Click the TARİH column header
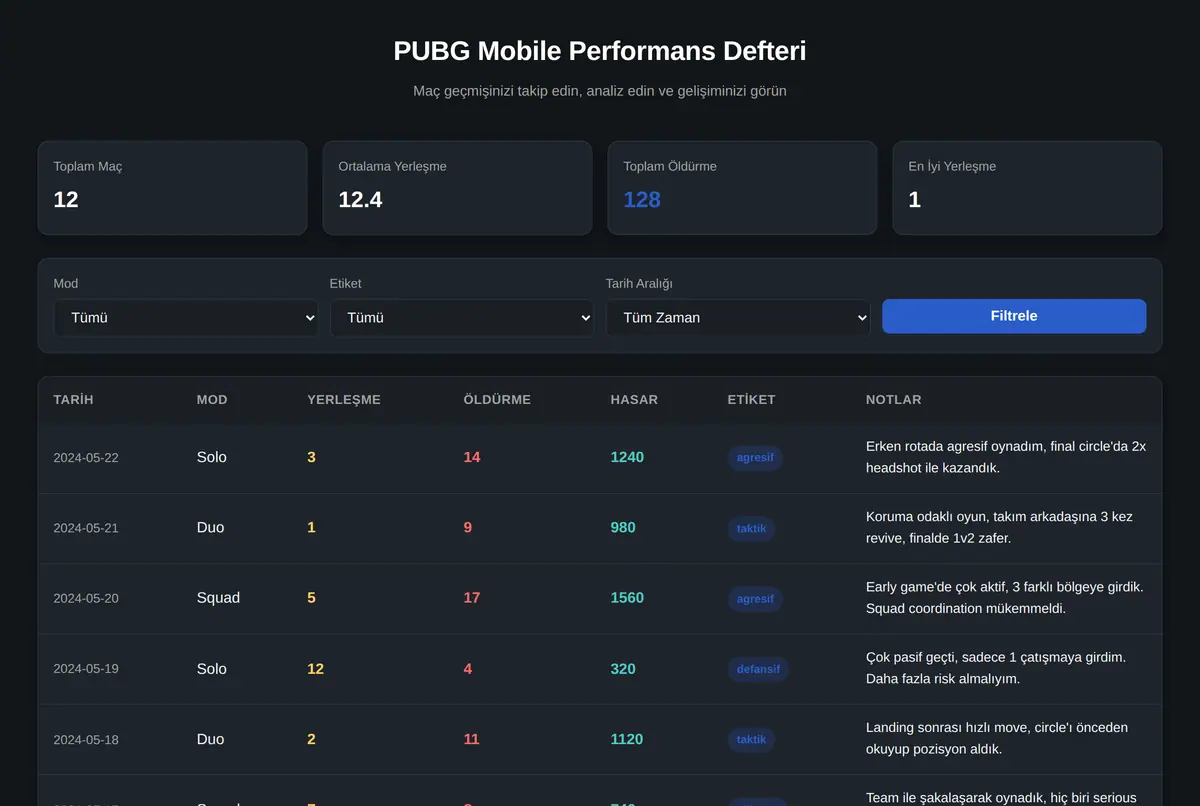This screenshot has height=806, width=1200. click(73, 399)
